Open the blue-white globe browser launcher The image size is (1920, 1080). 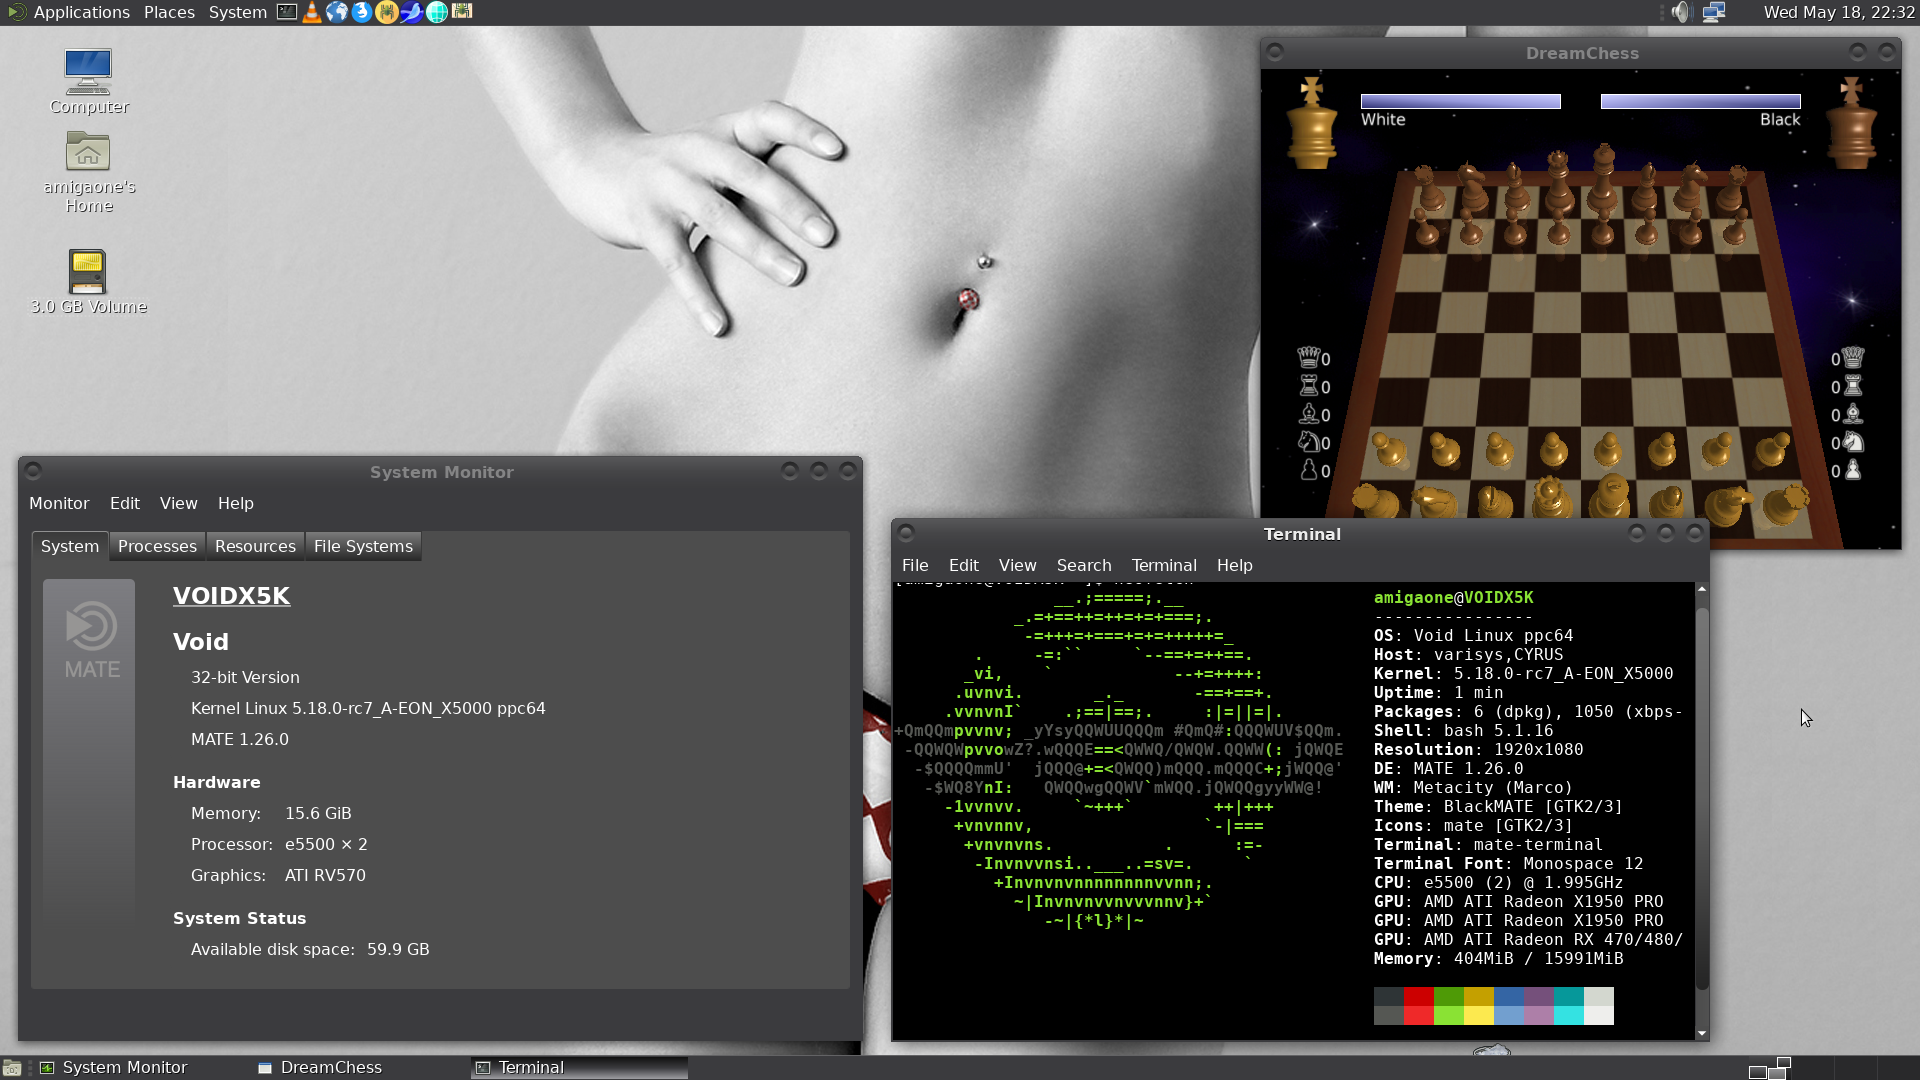coord(337,12)
